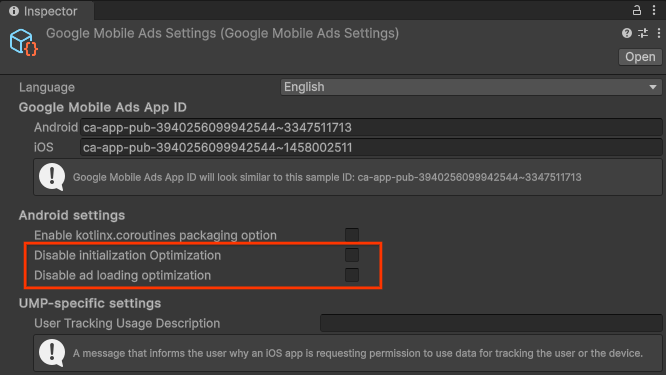This screenshot has width=666, height=375.
Task: Enable kotlinx.coroutines packaging option checkbox
Action: point(352,235)
